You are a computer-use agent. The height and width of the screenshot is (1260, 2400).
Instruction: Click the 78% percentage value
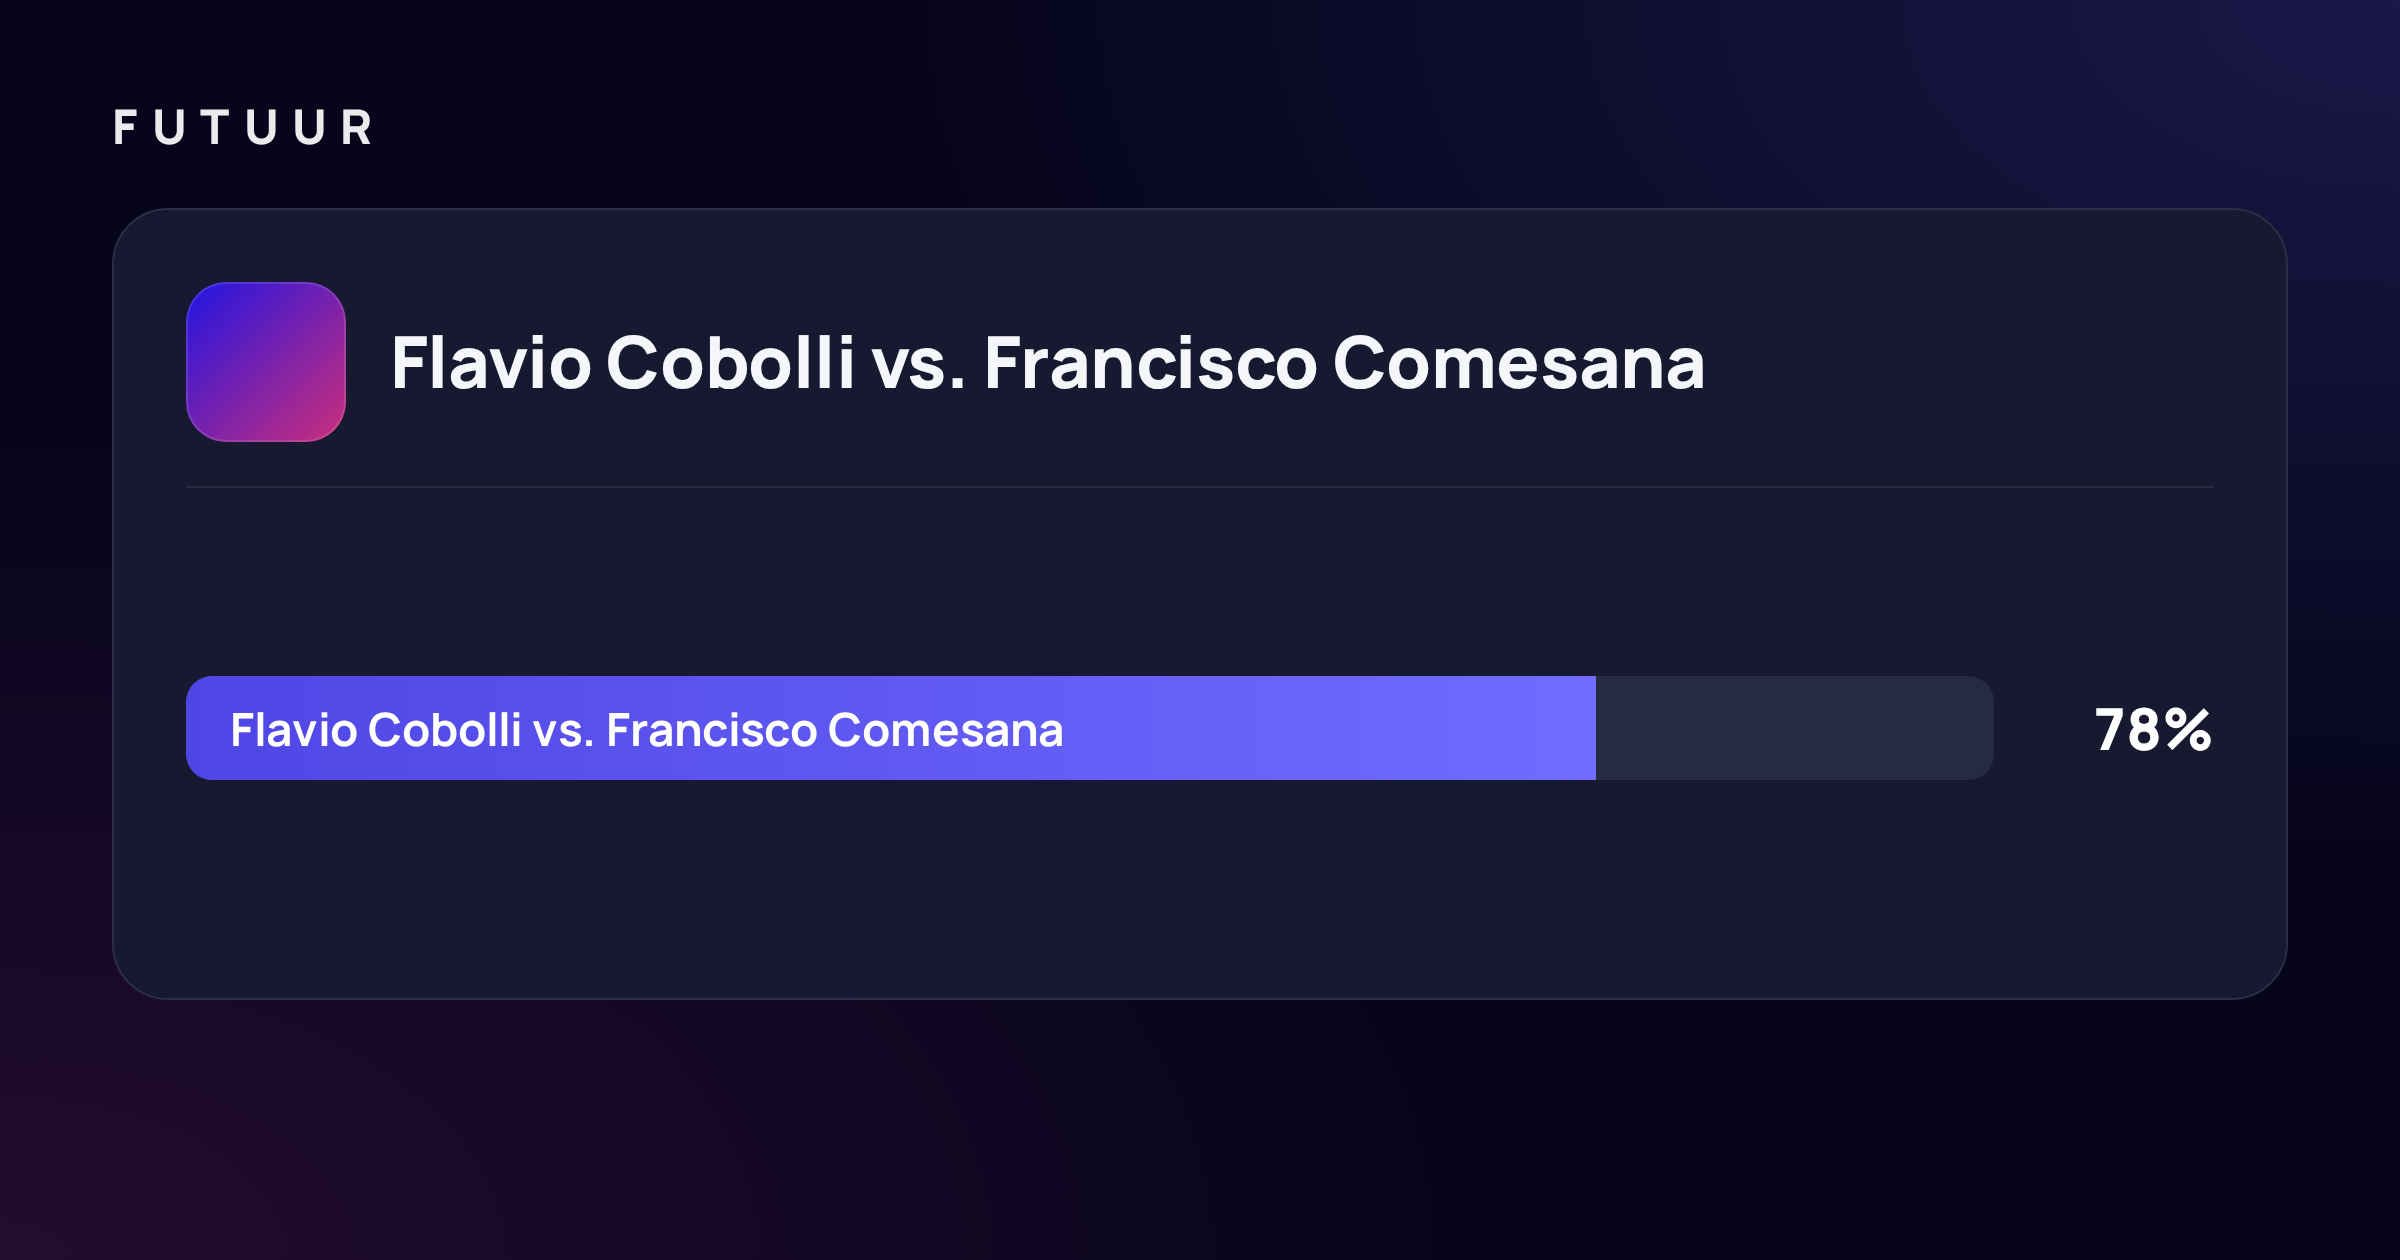pos(2153,729)
